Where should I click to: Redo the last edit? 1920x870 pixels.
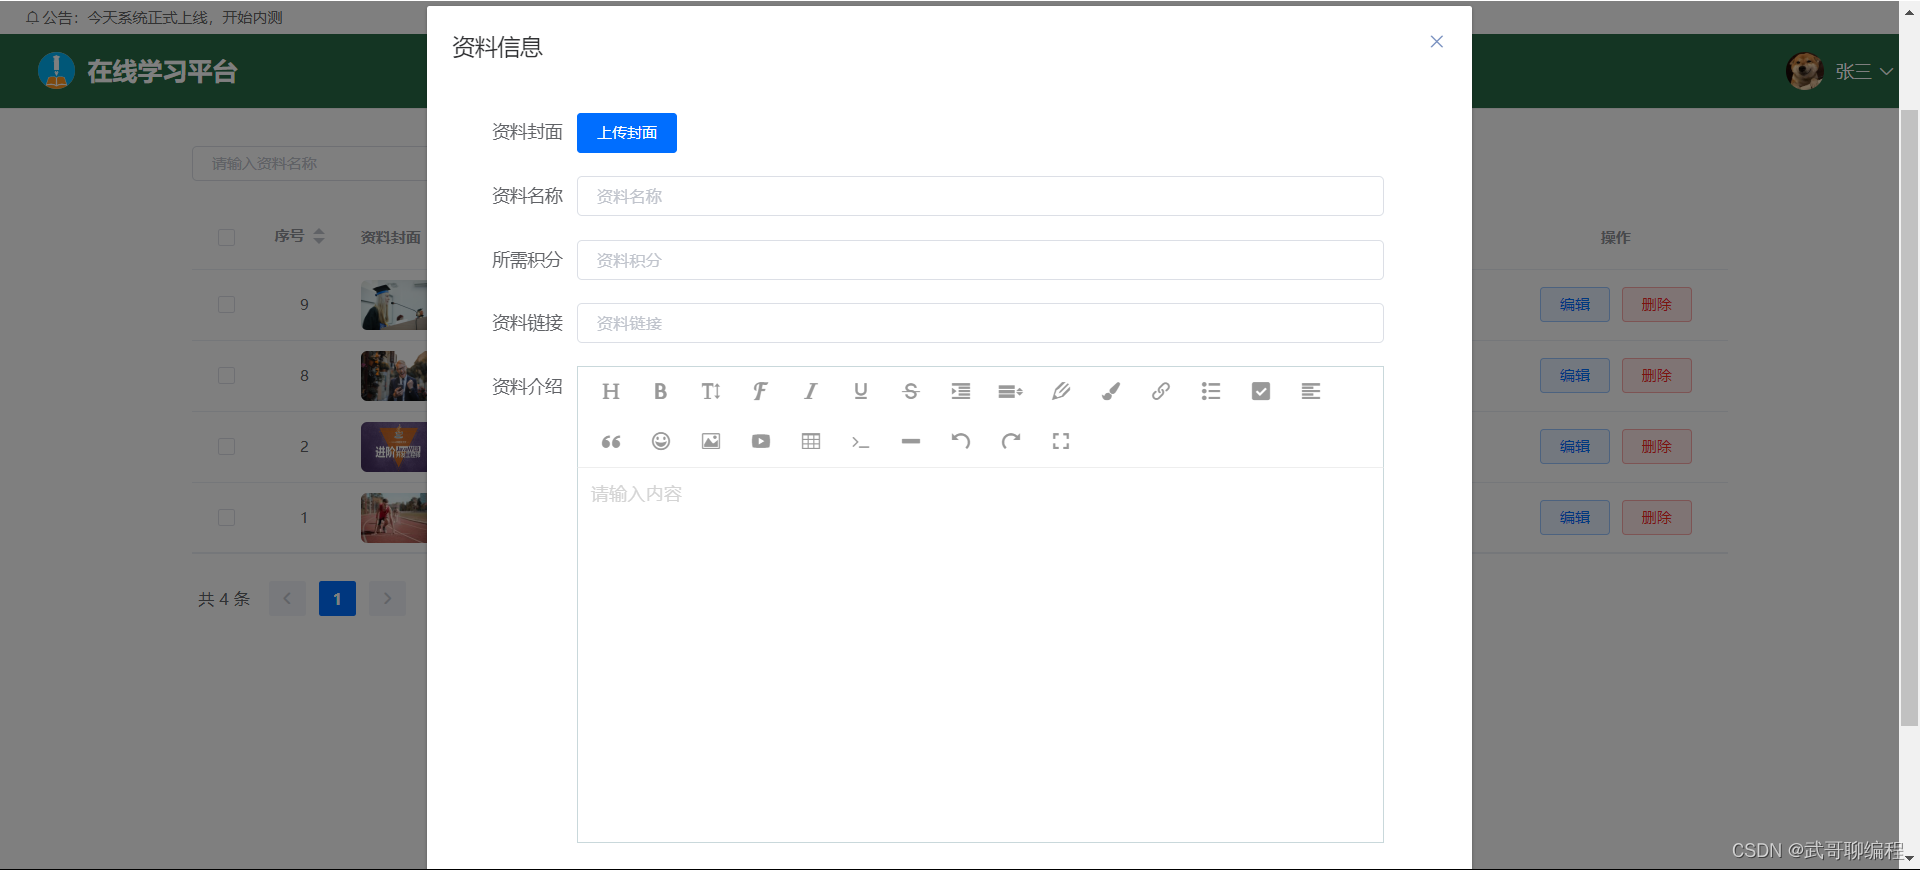point(1011,441)
